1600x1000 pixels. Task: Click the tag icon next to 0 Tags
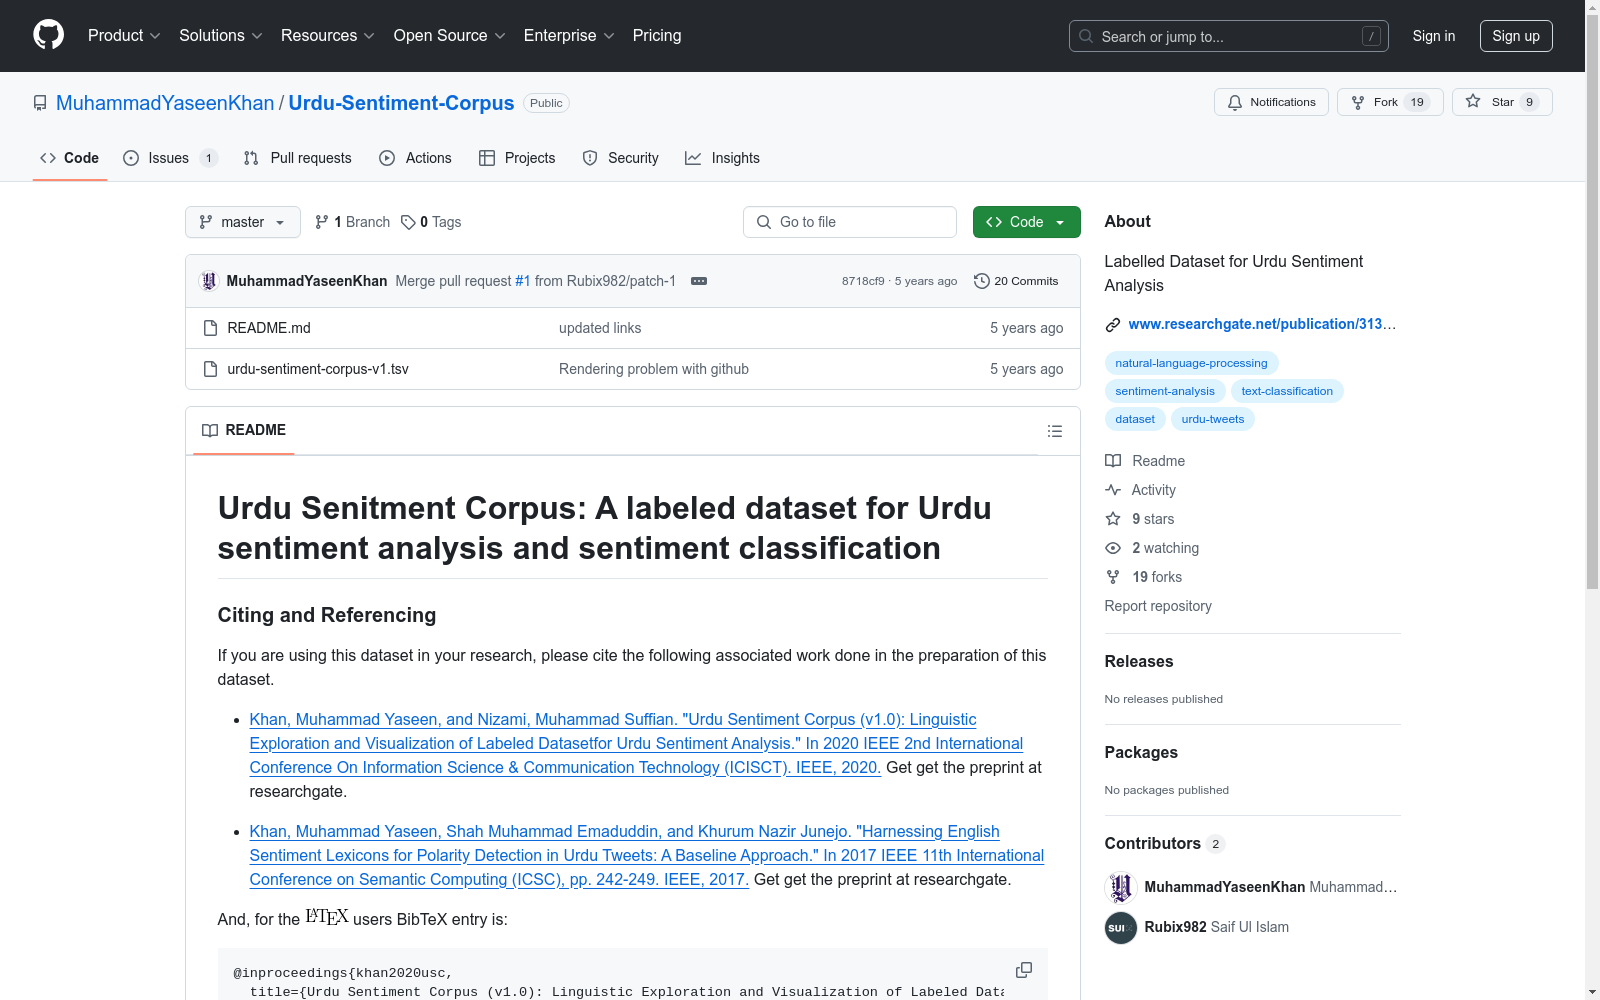(408, 222)
